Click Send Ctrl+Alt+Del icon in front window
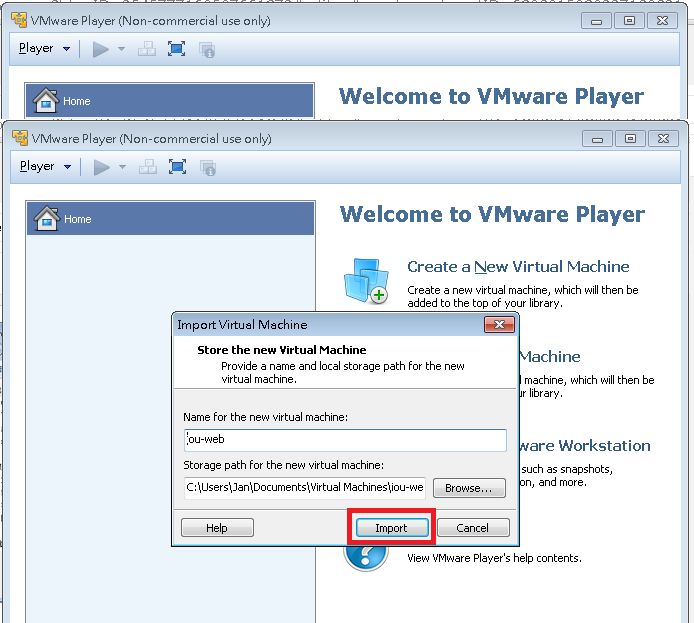The image size is (694, 623). tap(147, 167)
